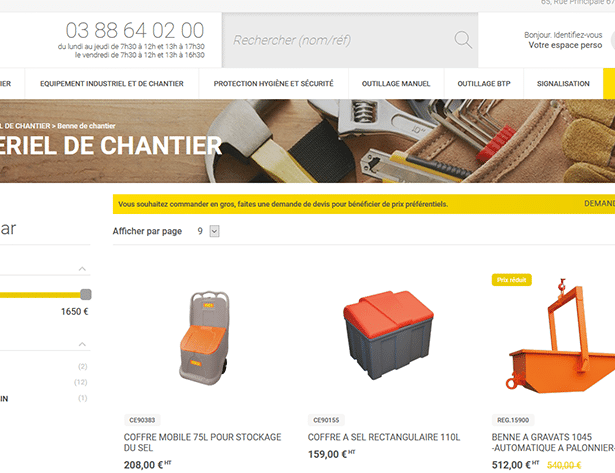Open the Afficher par page dropdown
Screen dimensions: 615x473
point(214,231)
